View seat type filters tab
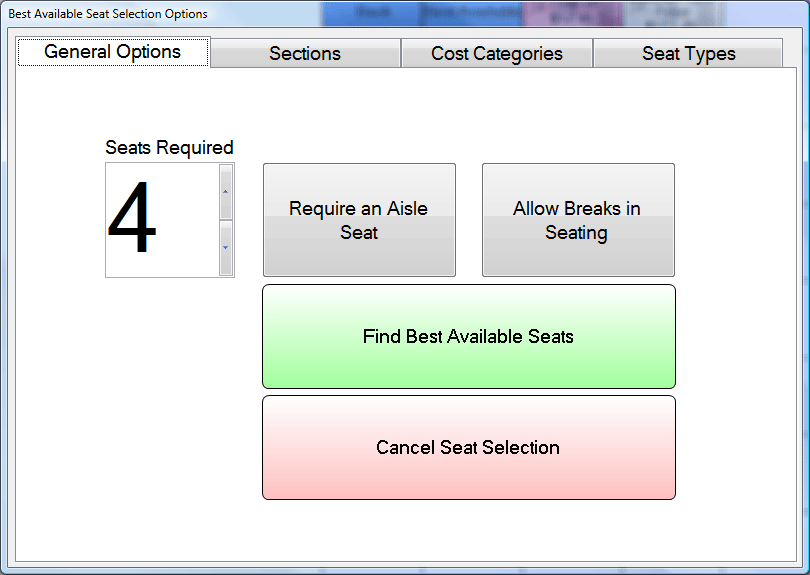Viewport: 810px width, 575px height. (x=688, y=54)
